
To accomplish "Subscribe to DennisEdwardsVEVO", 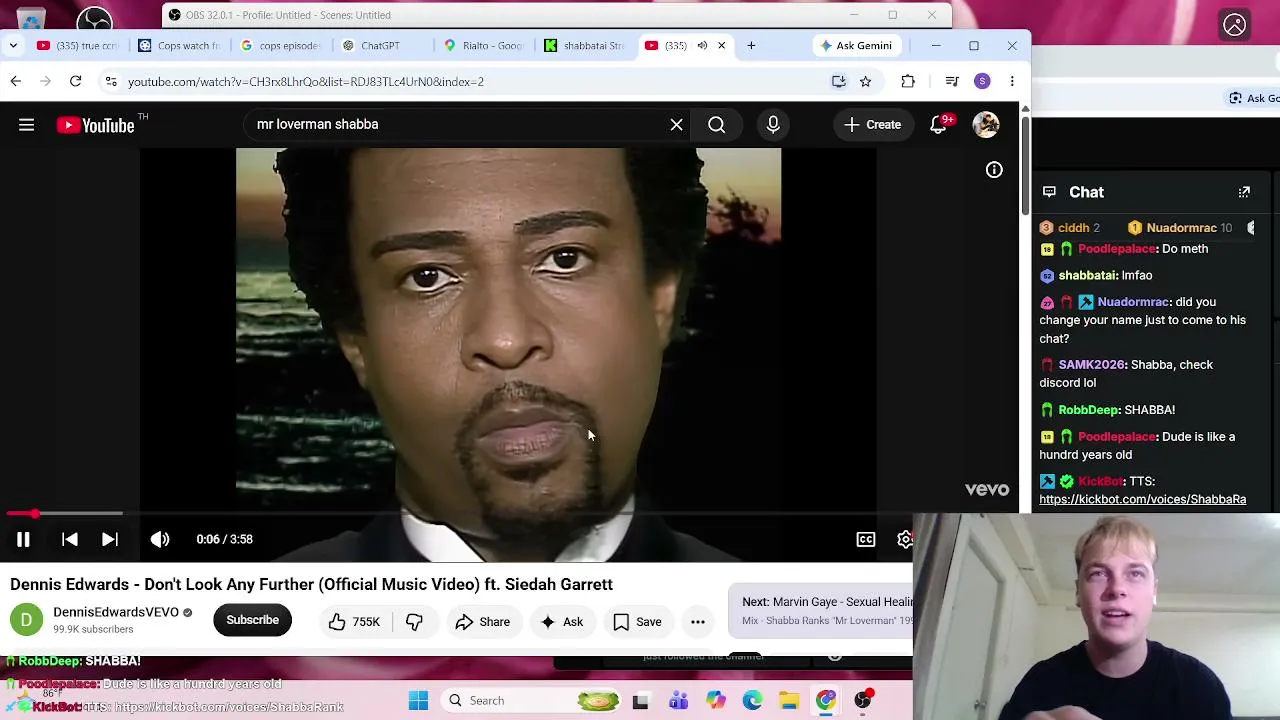I will click(x=252, y=620).
